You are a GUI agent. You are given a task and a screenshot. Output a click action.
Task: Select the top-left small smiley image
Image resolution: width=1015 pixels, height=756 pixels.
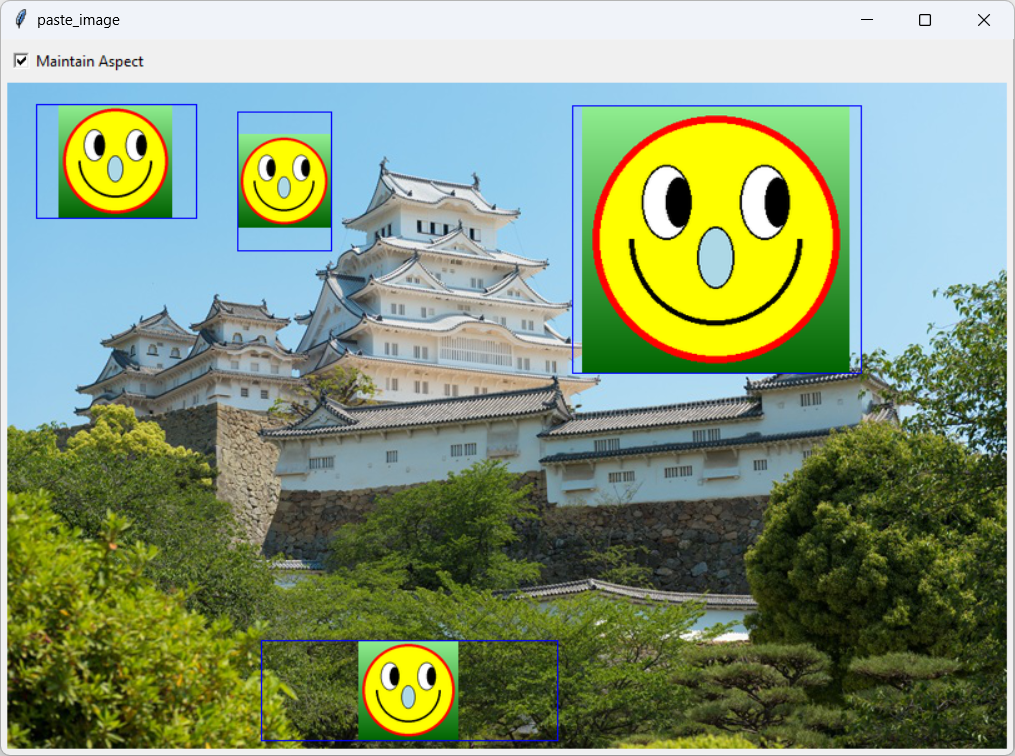coord(115,160)
